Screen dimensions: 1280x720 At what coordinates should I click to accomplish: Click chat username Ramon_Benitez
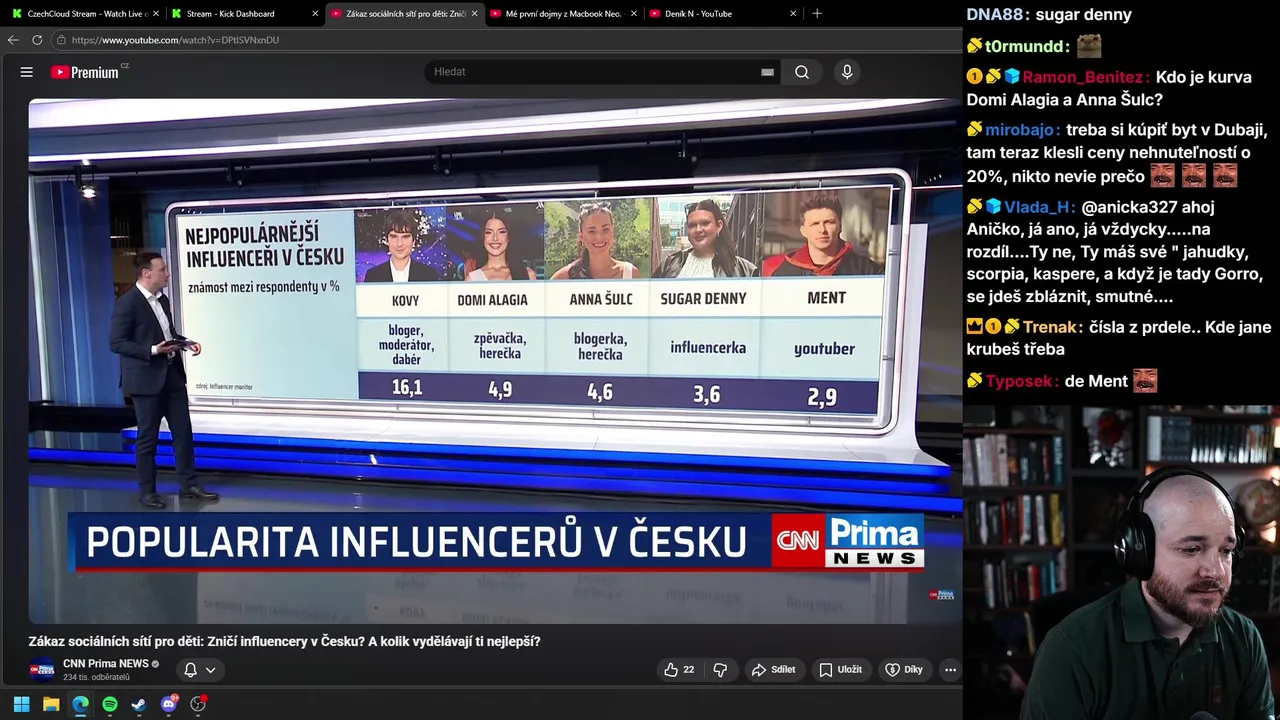point(1082,77)
